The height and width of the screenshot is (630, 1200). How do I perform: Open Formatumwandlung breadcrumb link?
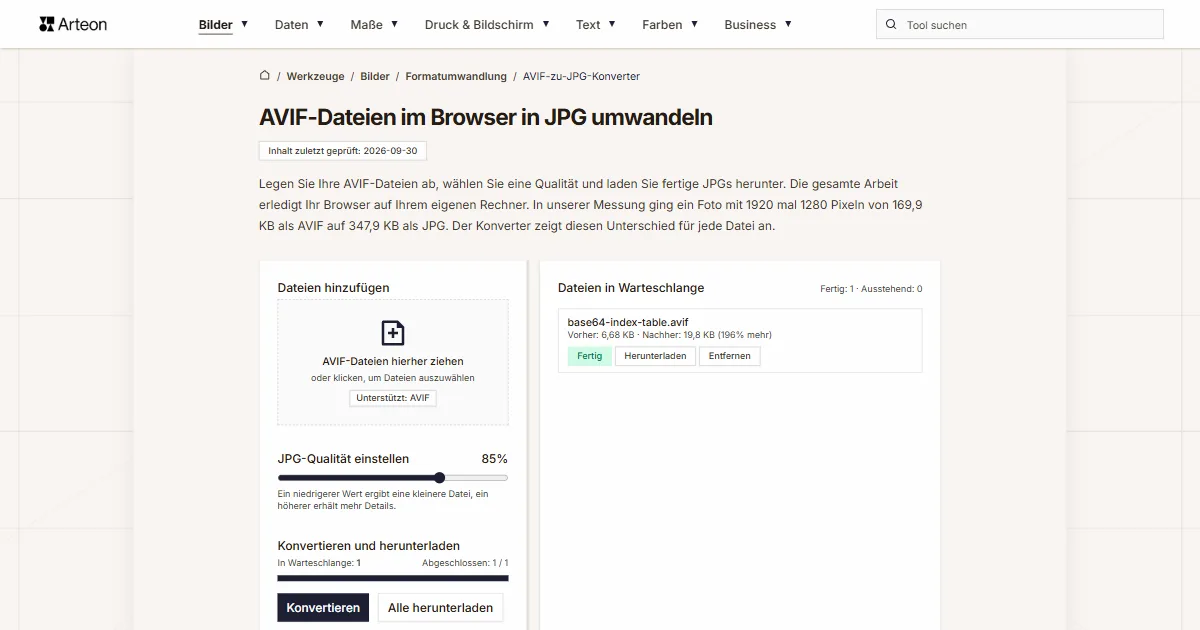pyautogui.click(x=456, y=76)
